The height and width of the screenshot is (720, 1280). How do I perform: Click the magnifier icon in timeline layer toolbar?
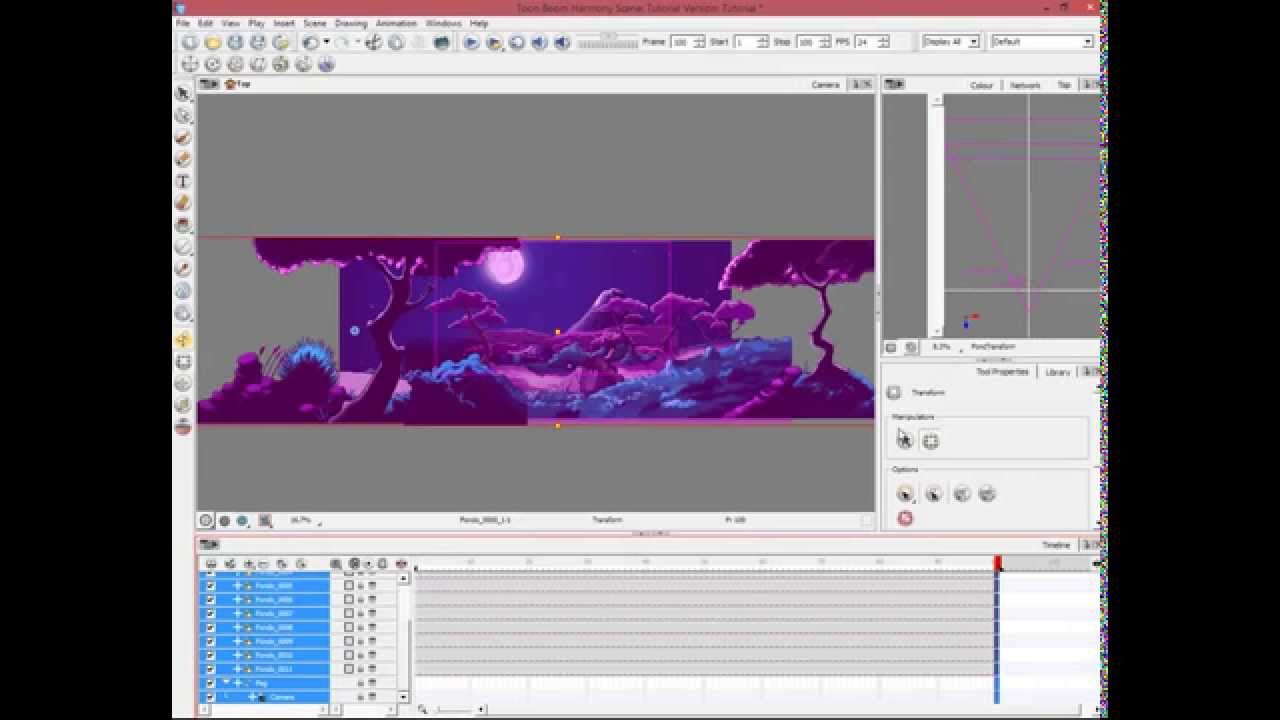[336, 564]
